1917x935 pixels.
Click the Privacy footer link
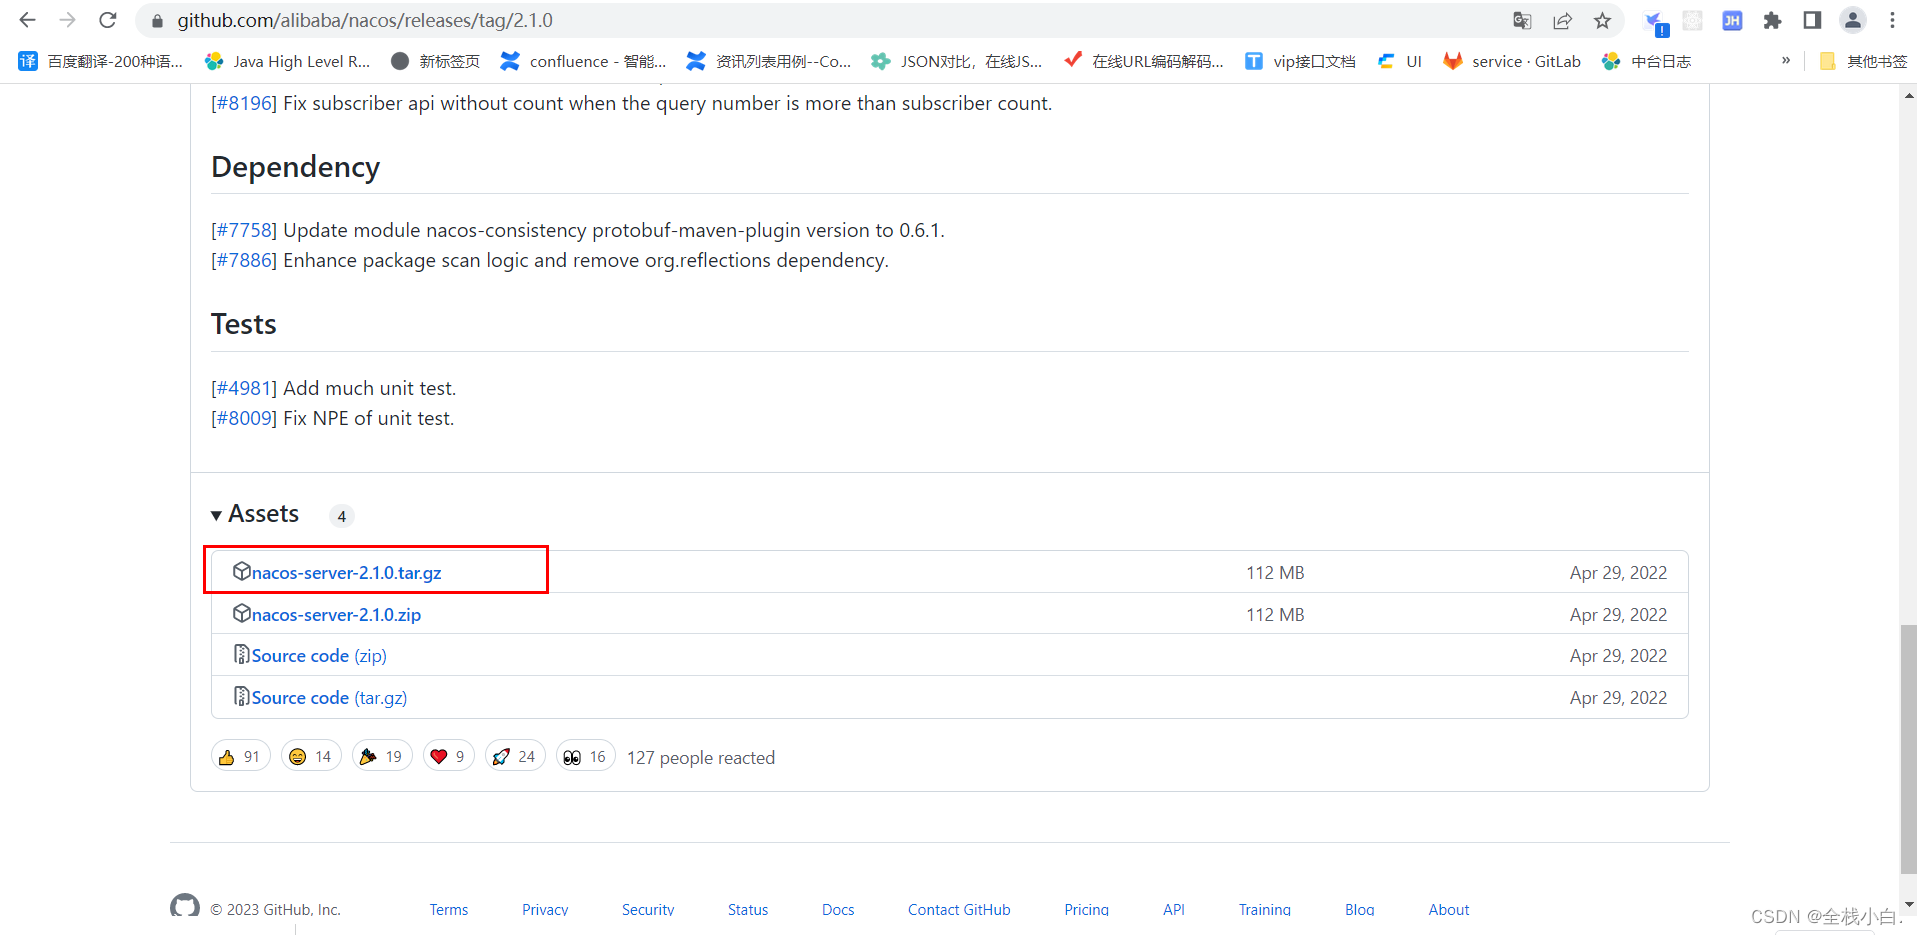tap(545, 909)
